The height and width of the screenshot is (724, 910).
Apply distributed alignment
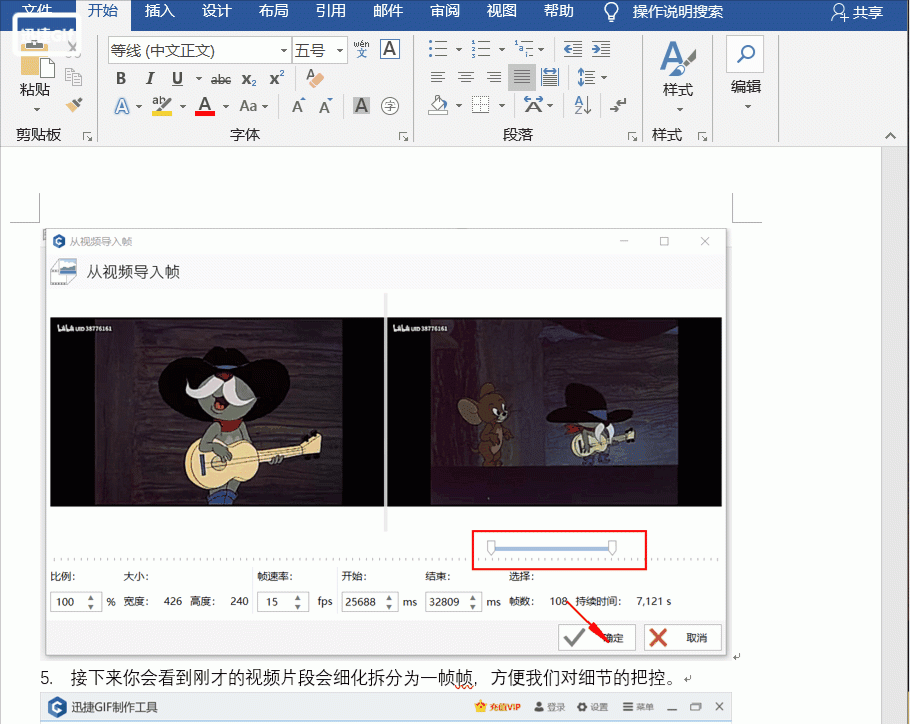tap(550, 77)
